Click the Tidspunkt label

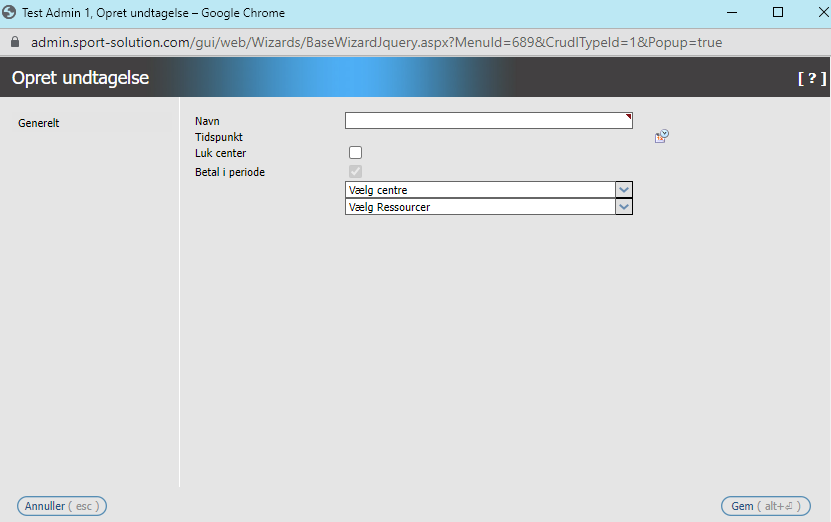(x=219, y=137)
